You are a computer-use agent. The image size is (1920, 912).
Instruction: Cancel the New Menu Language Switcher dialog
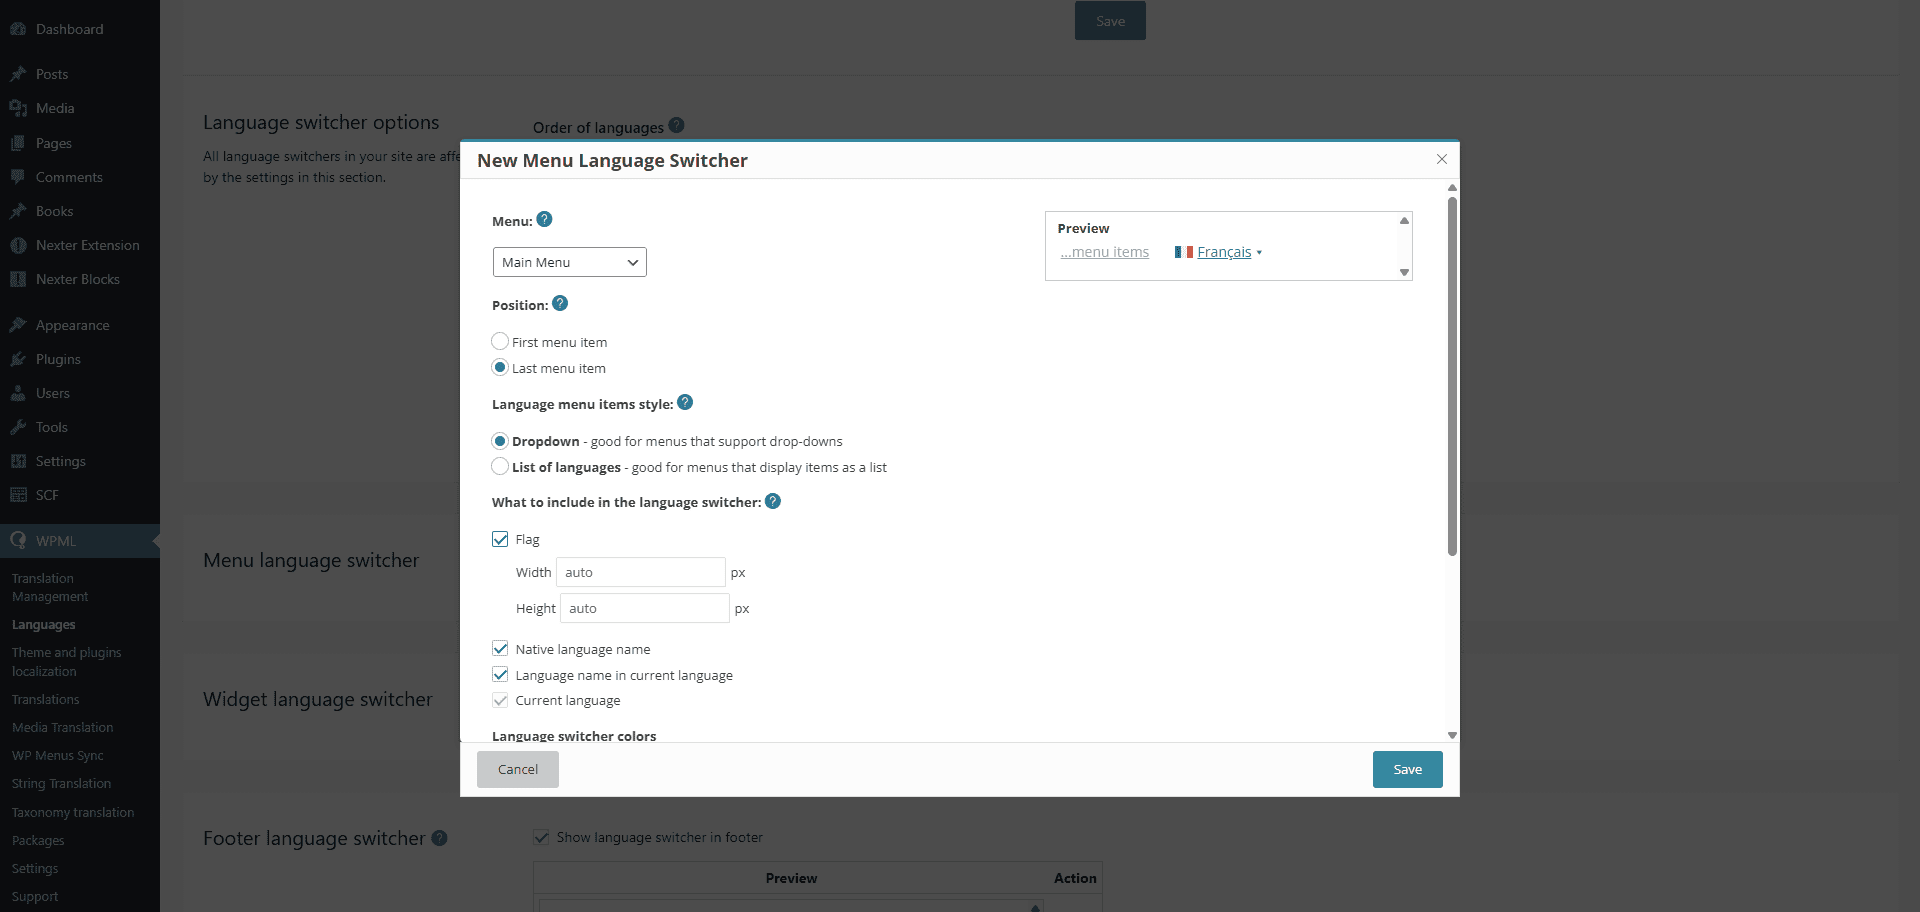point(517,769)
